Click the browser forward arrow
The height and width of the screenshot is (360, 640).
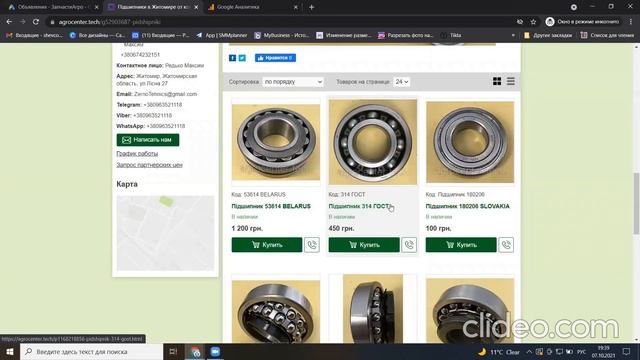(22, 22)
